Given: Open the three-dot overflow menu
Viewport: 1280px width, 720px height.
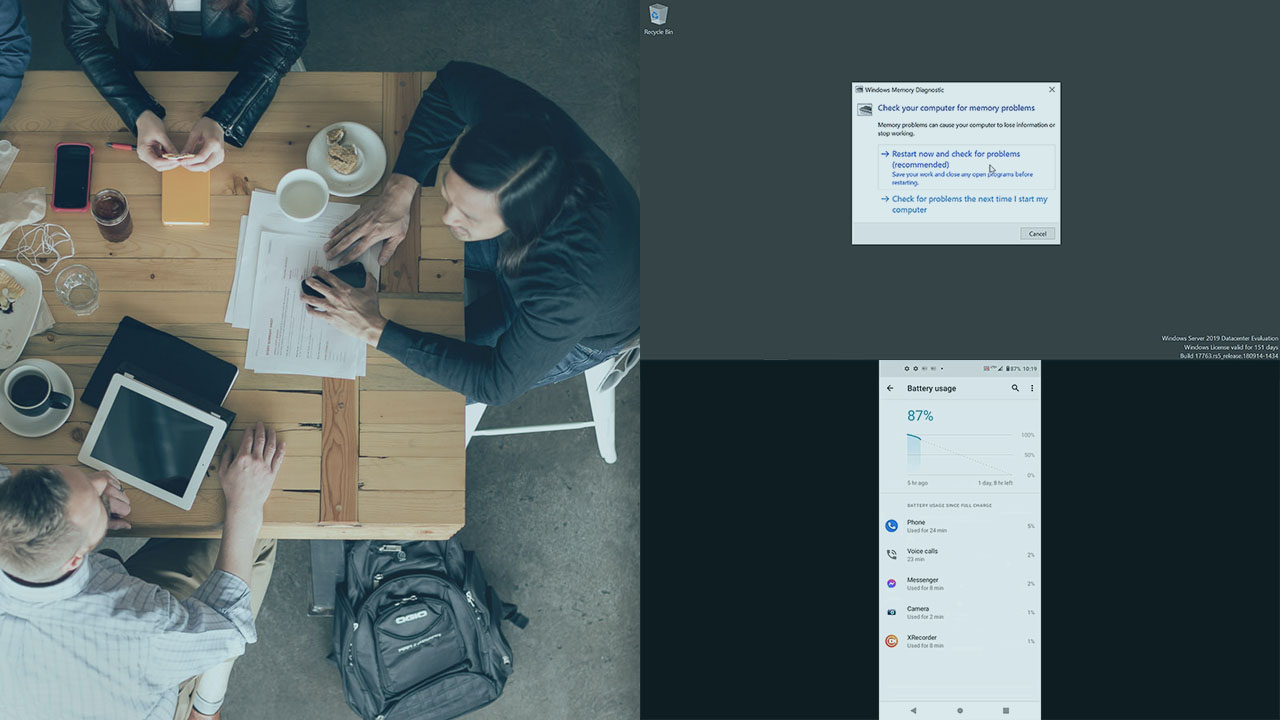Looking at the screenshot, I should (1032, 388).
